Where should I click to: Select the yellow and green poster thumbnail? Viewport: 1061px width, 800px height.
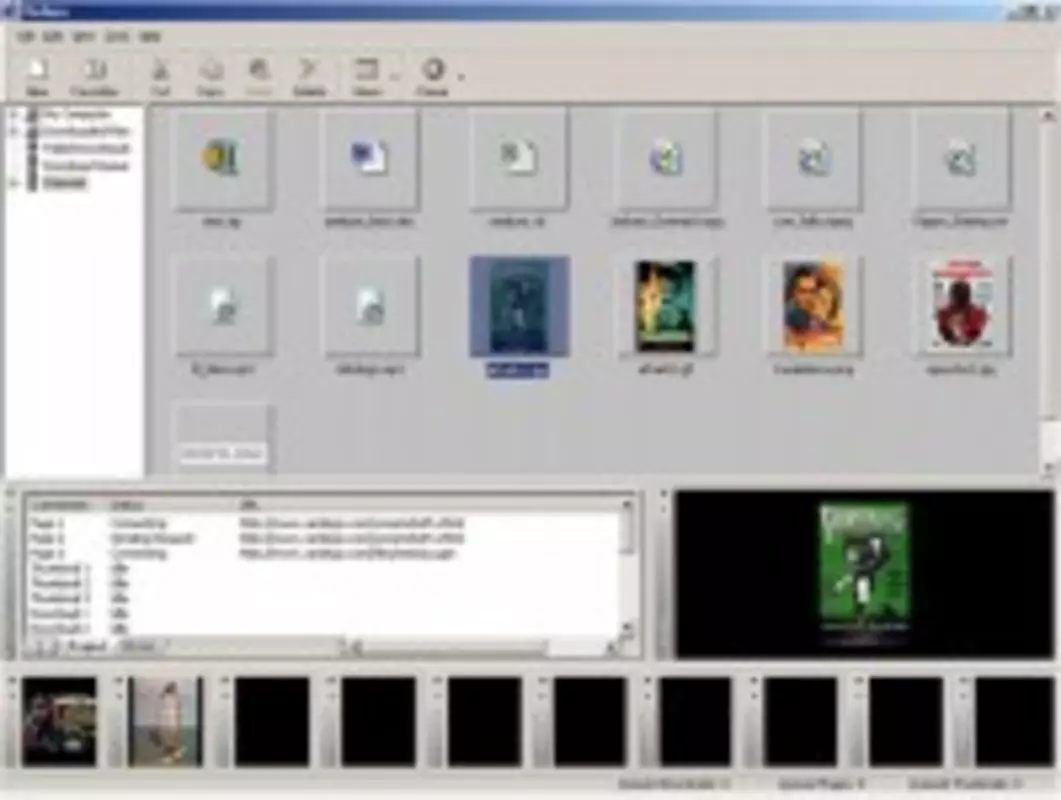click(666, 307)
